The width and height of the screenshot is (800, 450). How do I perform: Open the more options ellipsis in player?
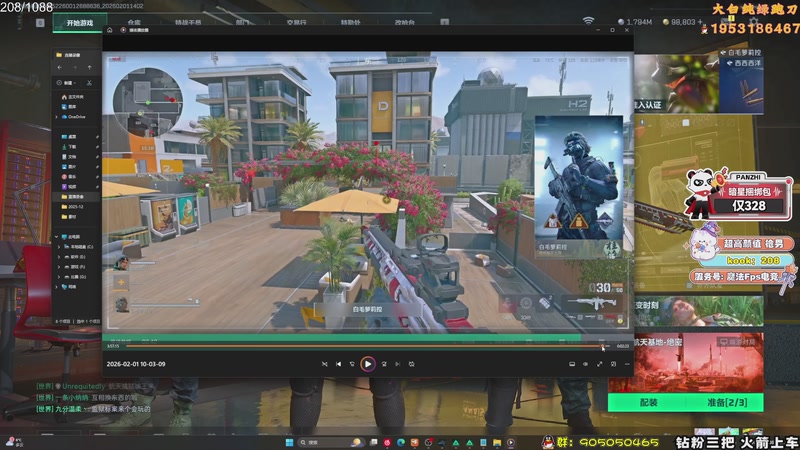[x=627, y=364]
